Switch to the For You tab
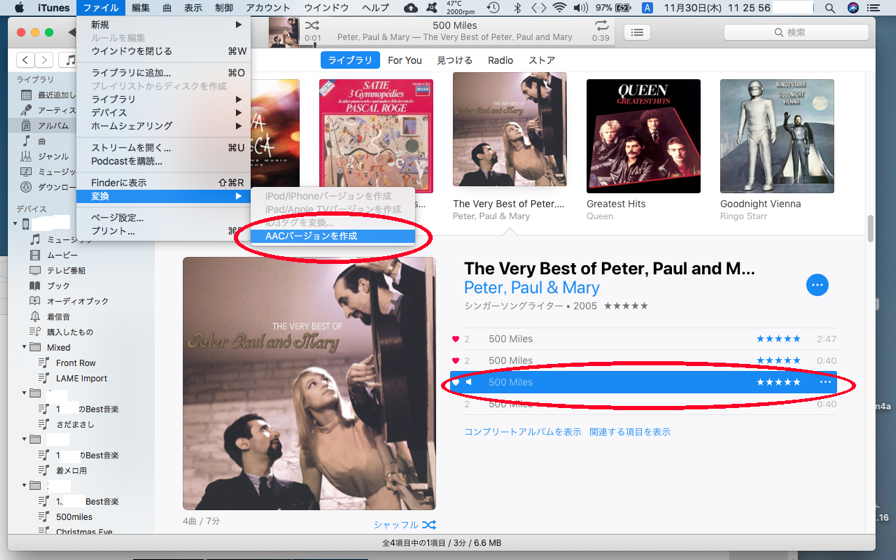 click(x=405, y=60)
